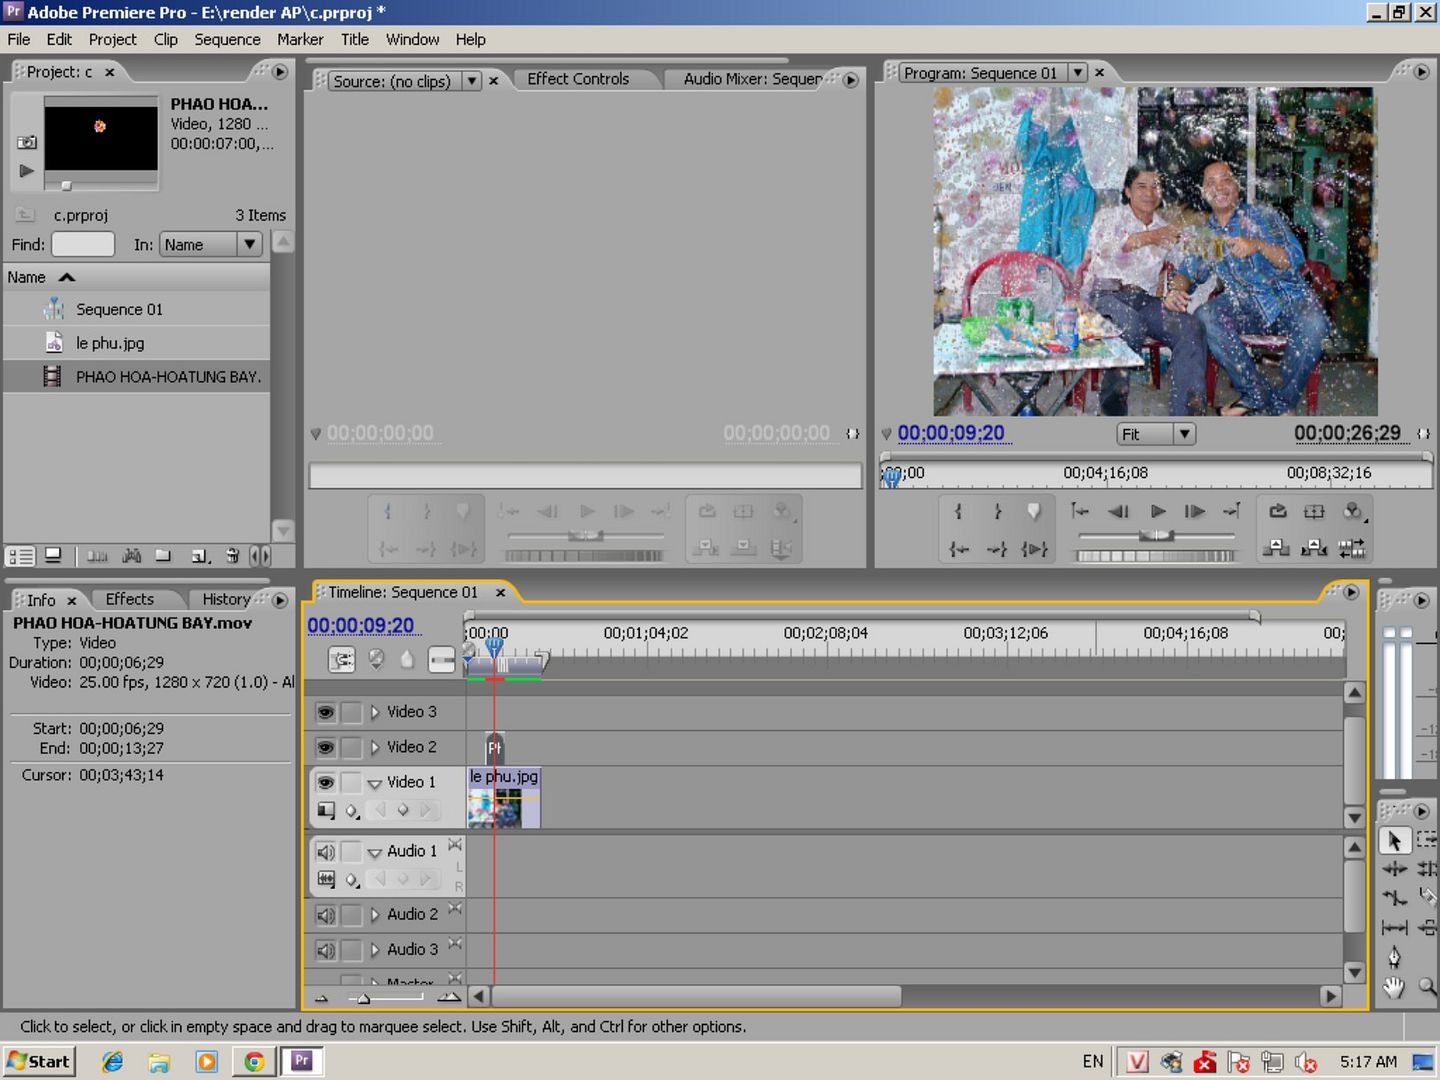1440x1080 pixels.
Task: Open the Marker menu
Action: click(300, 39)
